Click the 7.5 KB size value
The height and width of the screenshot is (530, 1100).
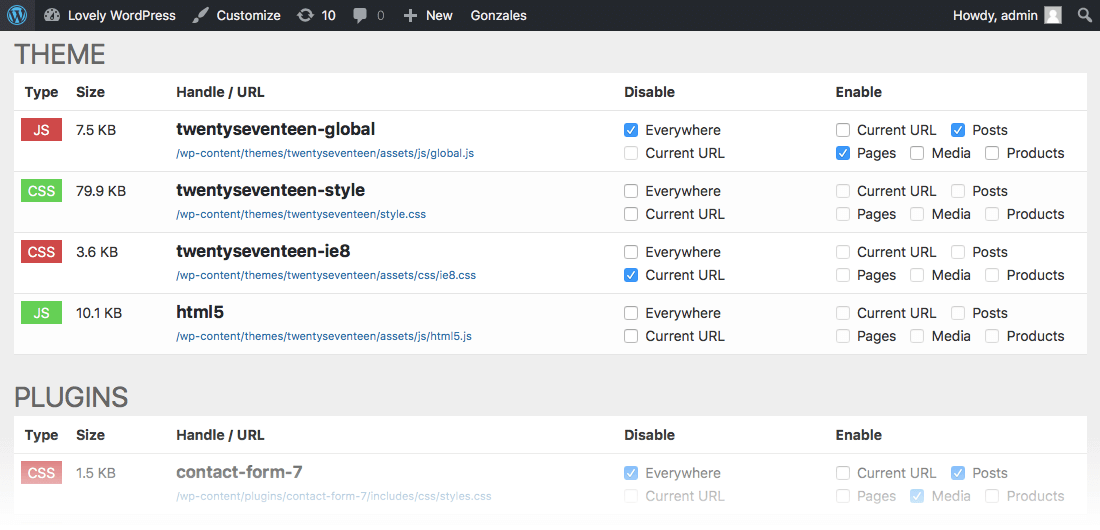[98, 130]
